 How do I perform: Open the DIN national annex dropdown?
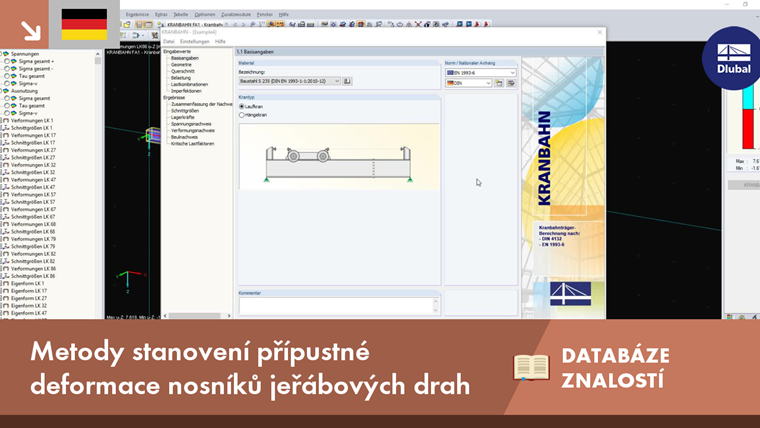coord(469,83)
